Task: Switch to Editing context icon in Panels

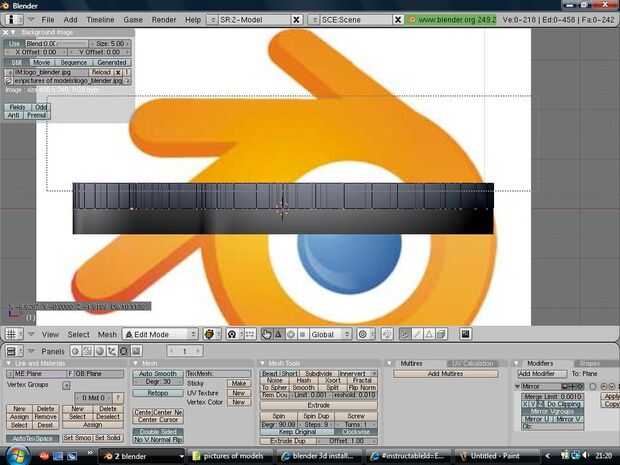Action: 124,351
